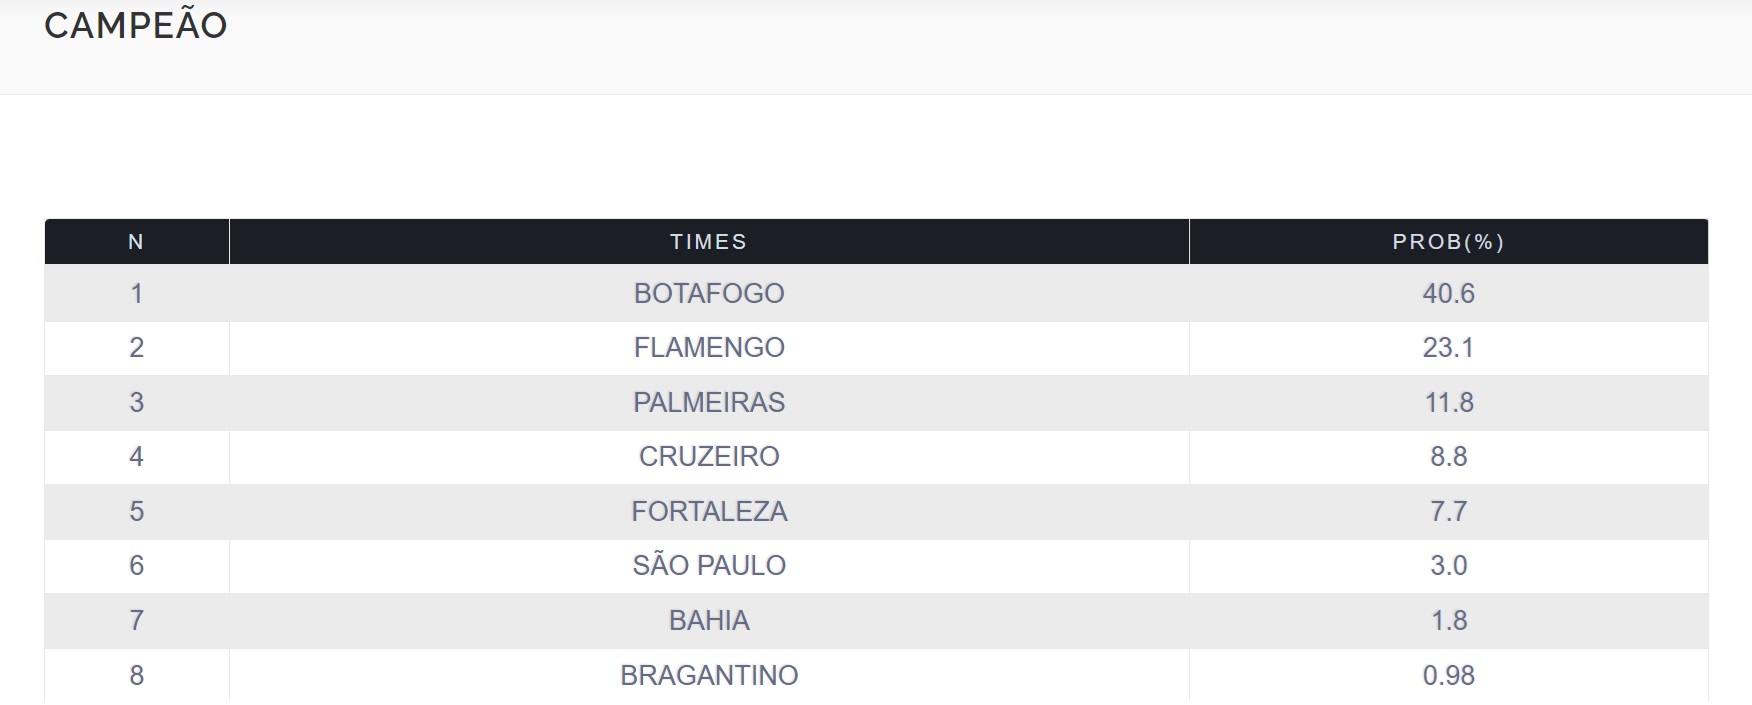Select the FLAMENGO team name

click(709, 347)
